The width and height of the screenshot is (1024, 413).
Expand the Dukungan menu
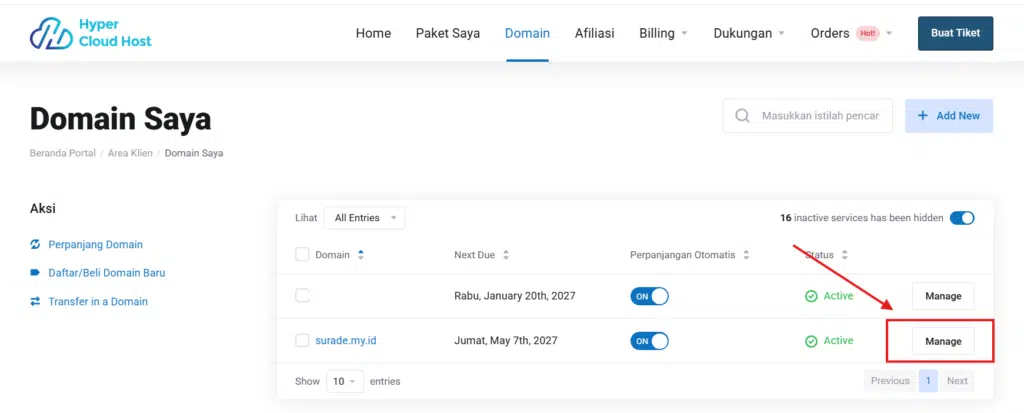(x=748, y=33)
